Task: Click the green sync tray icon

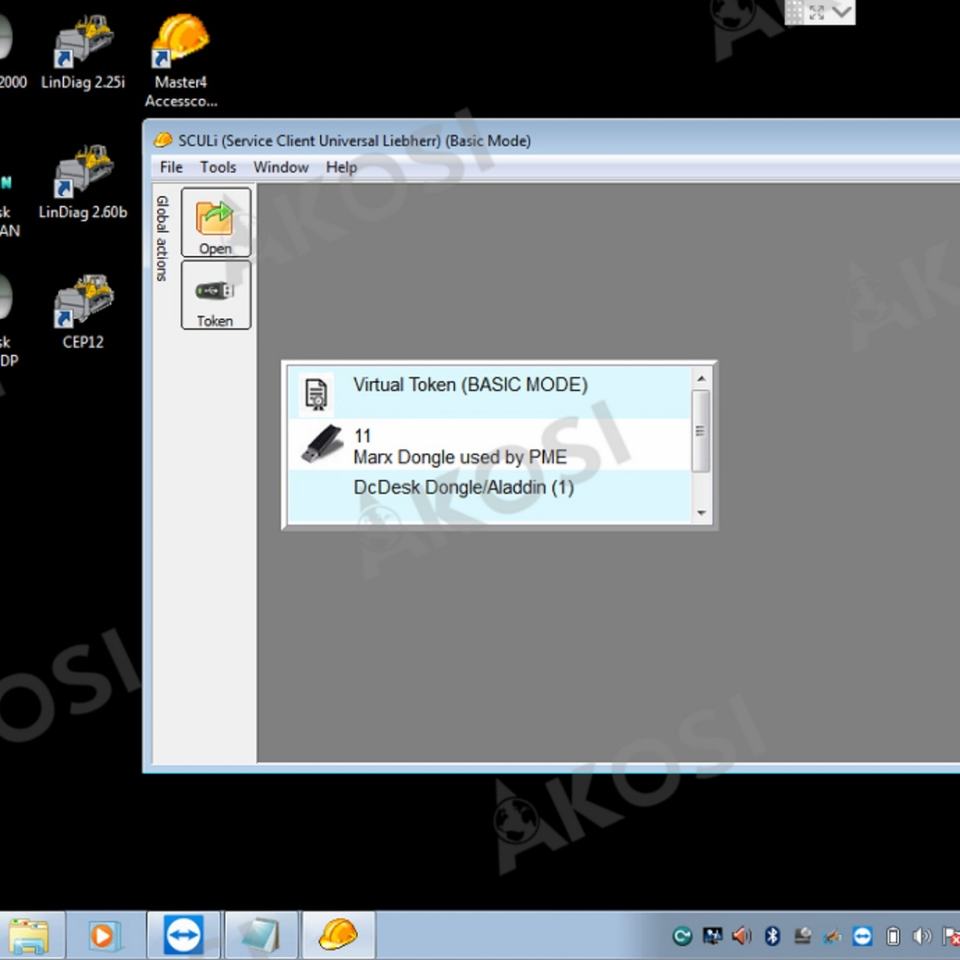Action: 682,936
